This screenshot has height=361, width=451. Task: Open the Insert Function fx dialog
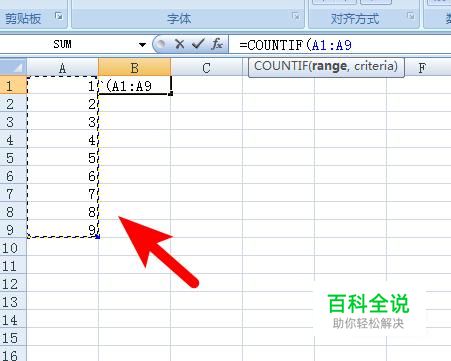(217, 44)
